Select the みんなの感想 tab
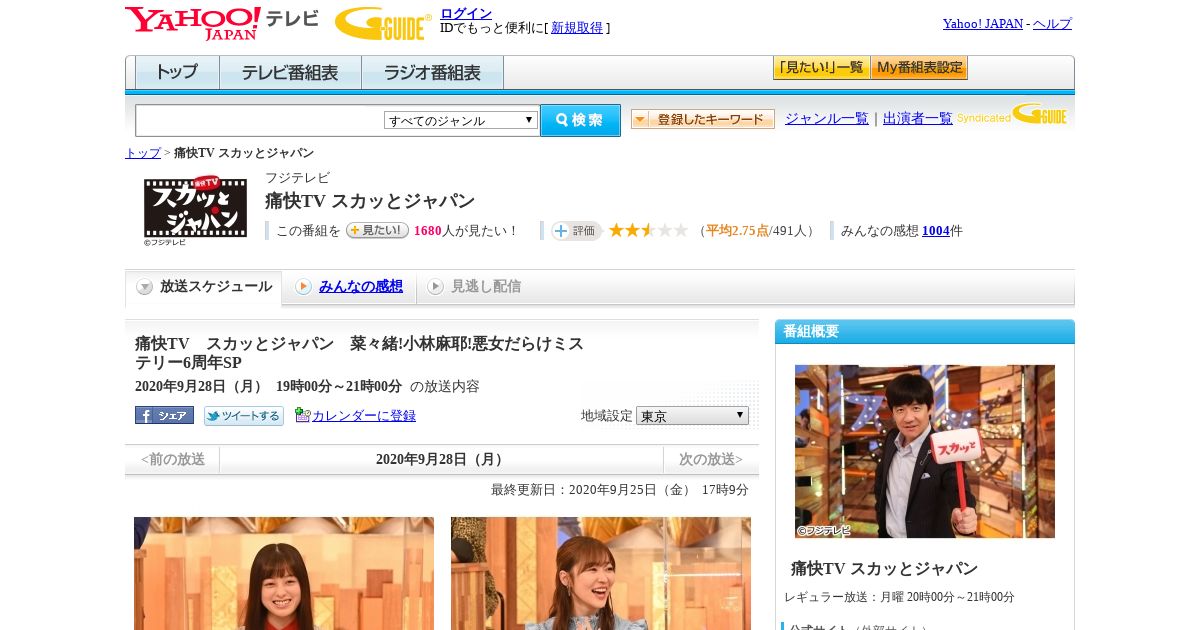 pos(361,287)
